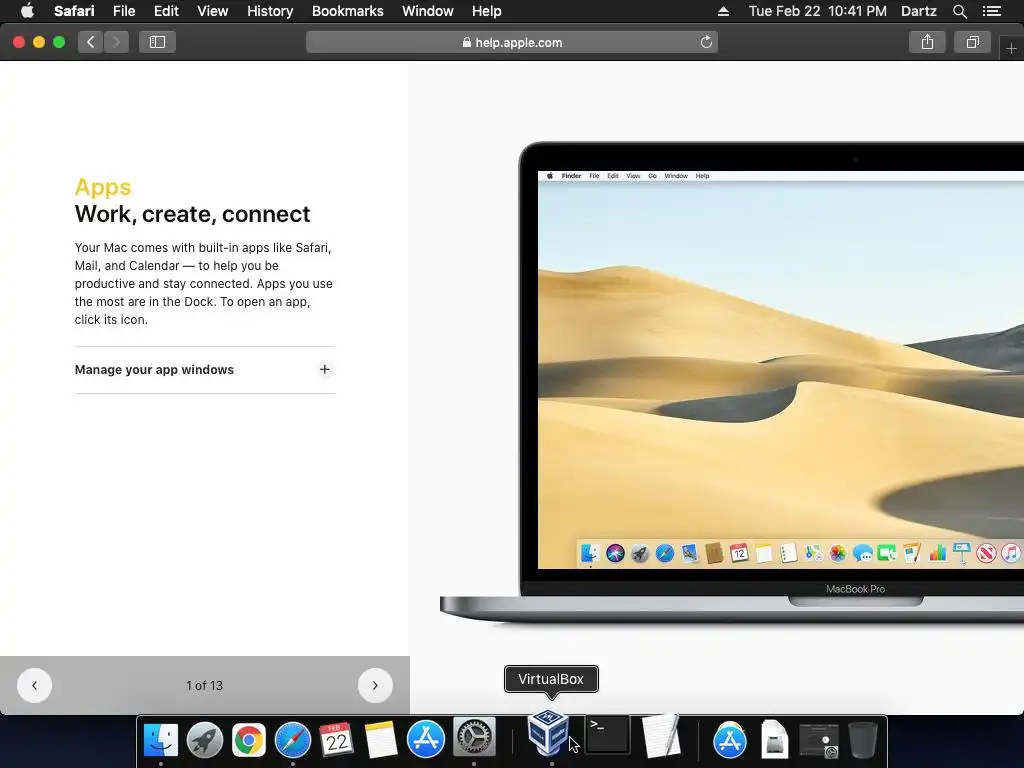Open the Edit menu
The width and height of the screenshot is (1024, 768).
[x=166, y=11]
